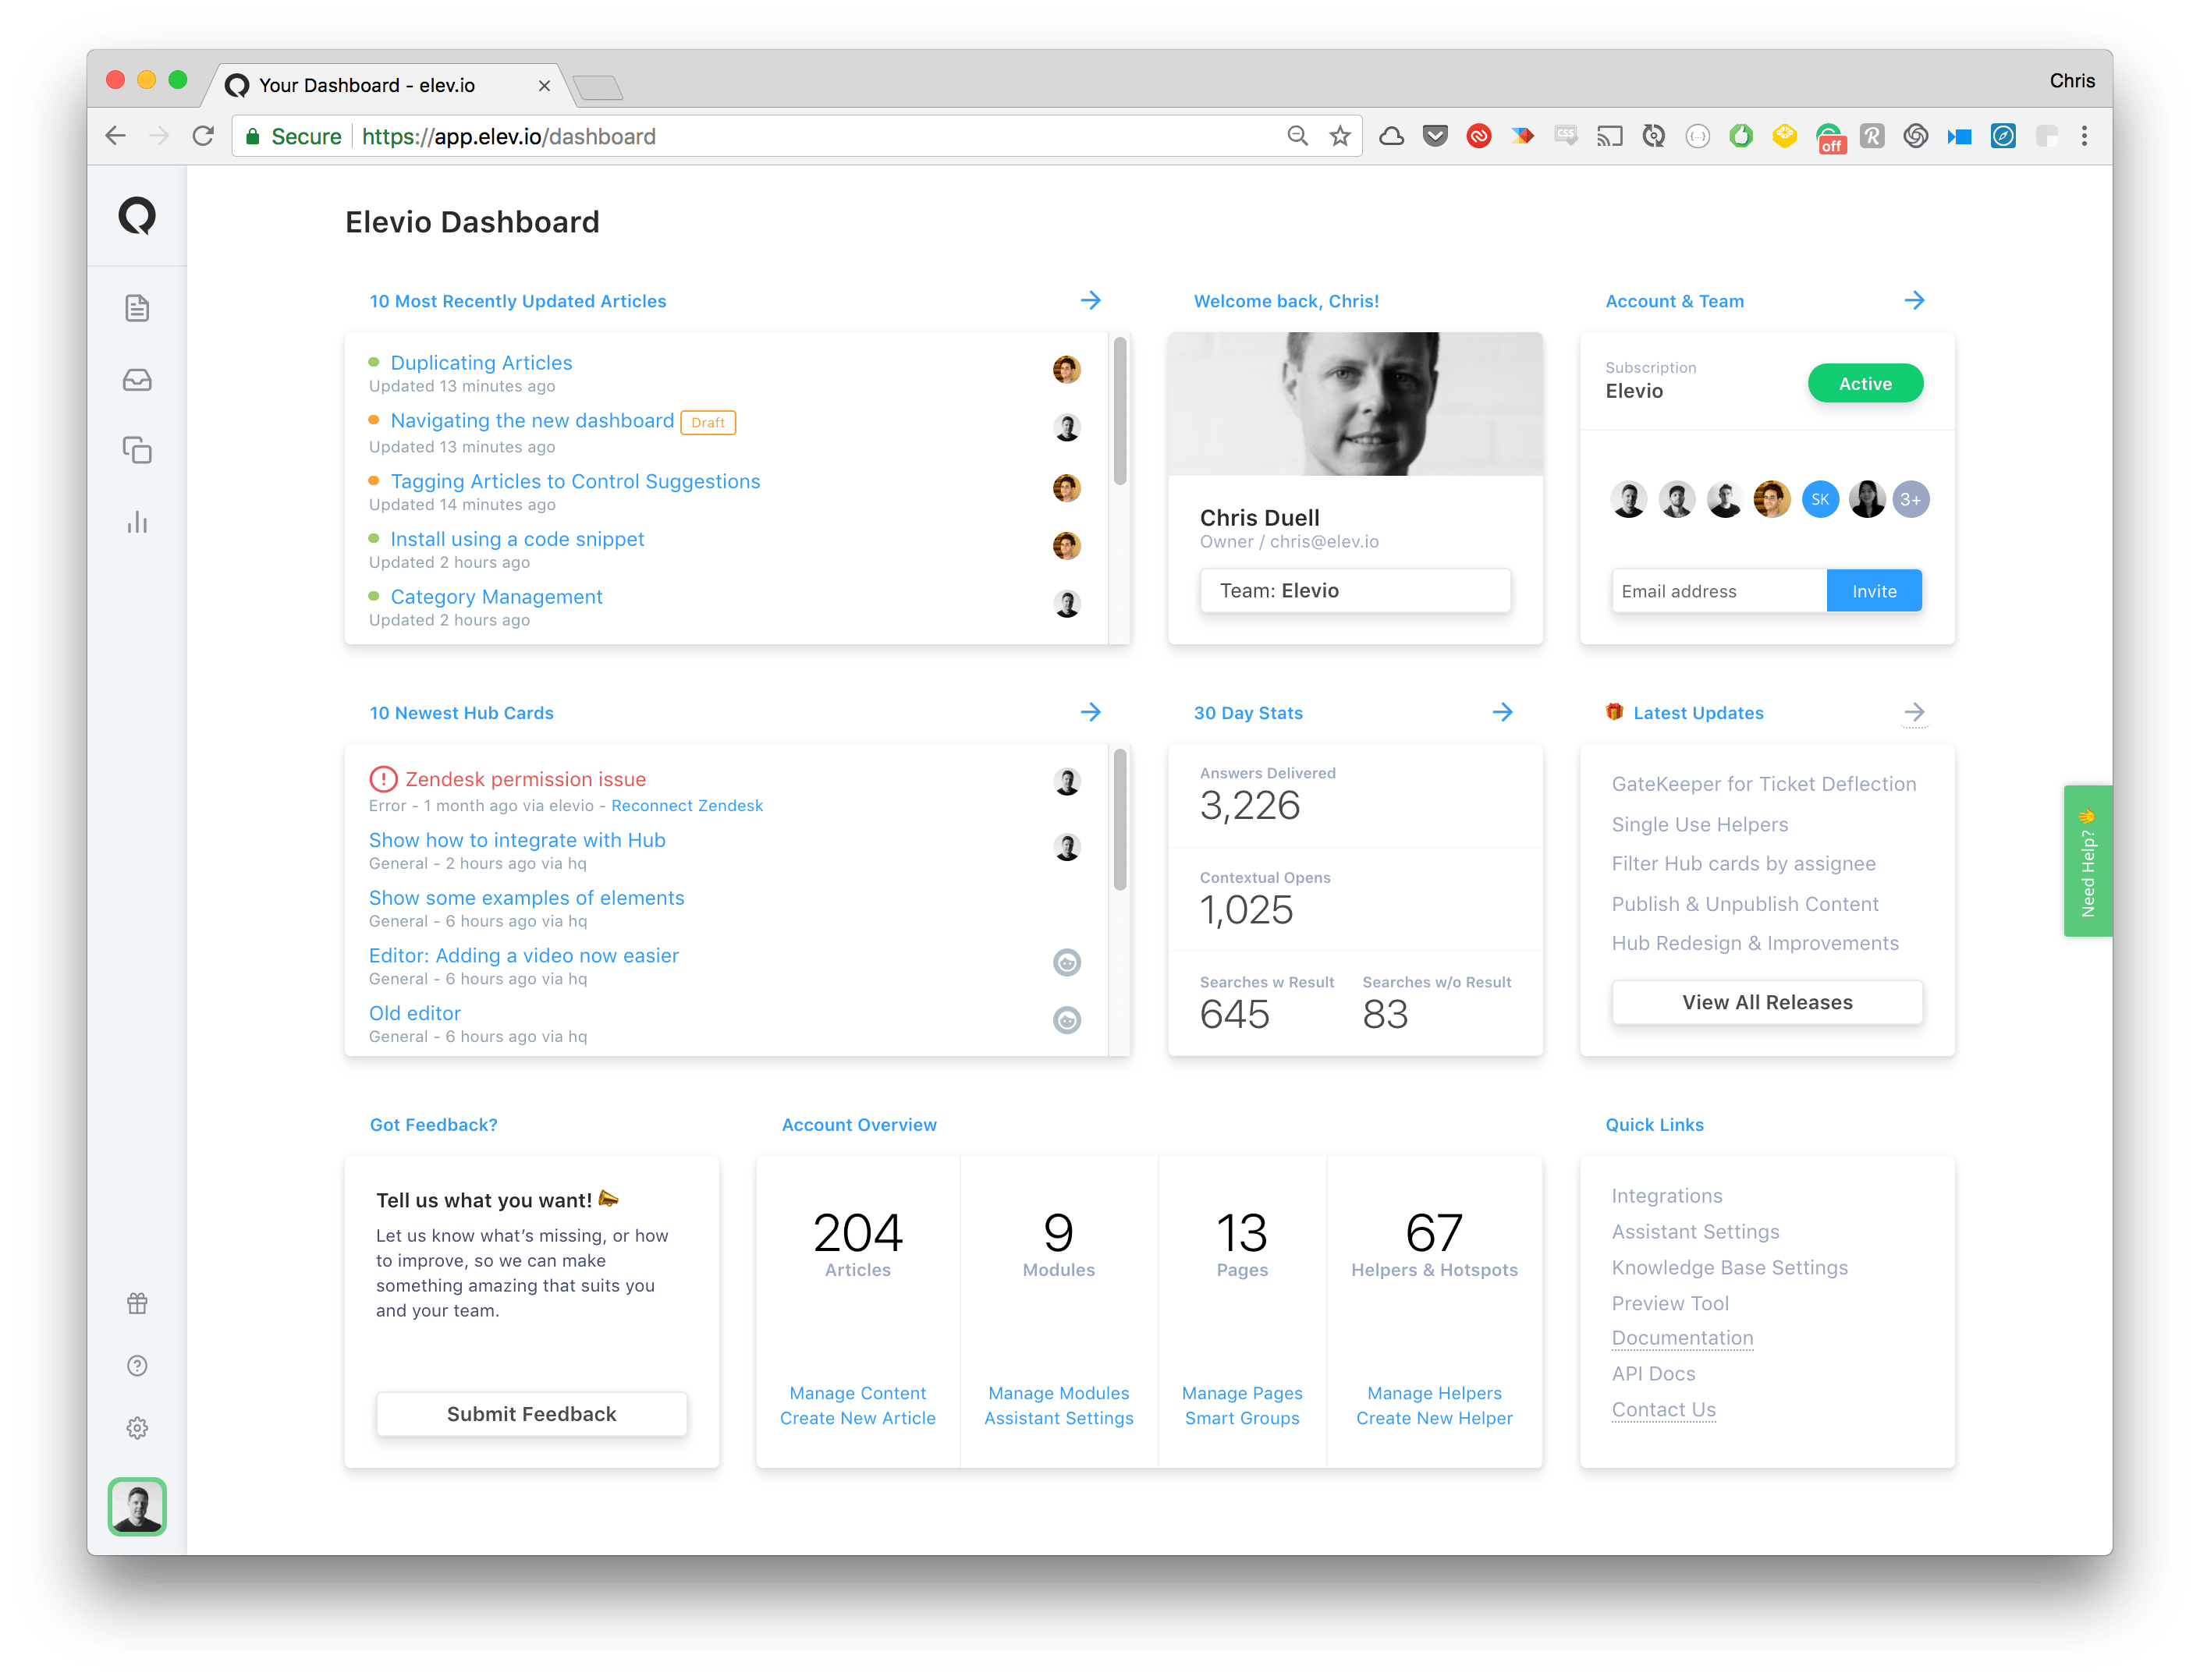Open the settings gear icon in sidebar
The height and width of the screenshot is (1680, 2200).
point(137,1427)
